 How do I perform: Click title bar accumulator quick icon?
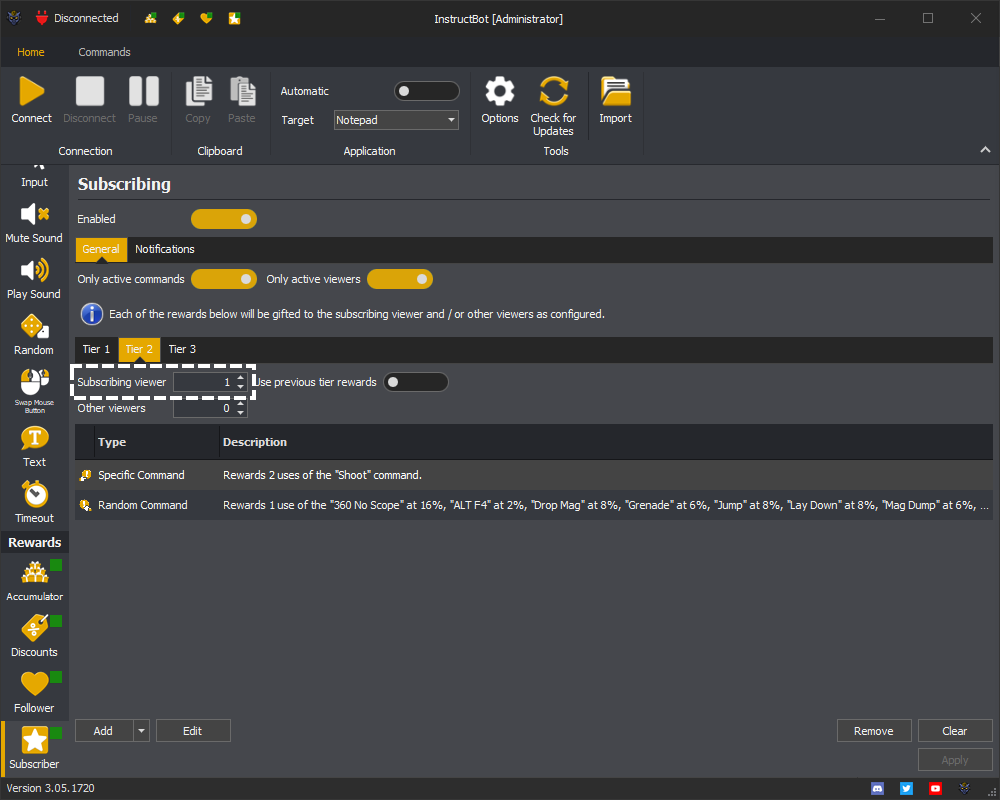[x=151, y=19]
